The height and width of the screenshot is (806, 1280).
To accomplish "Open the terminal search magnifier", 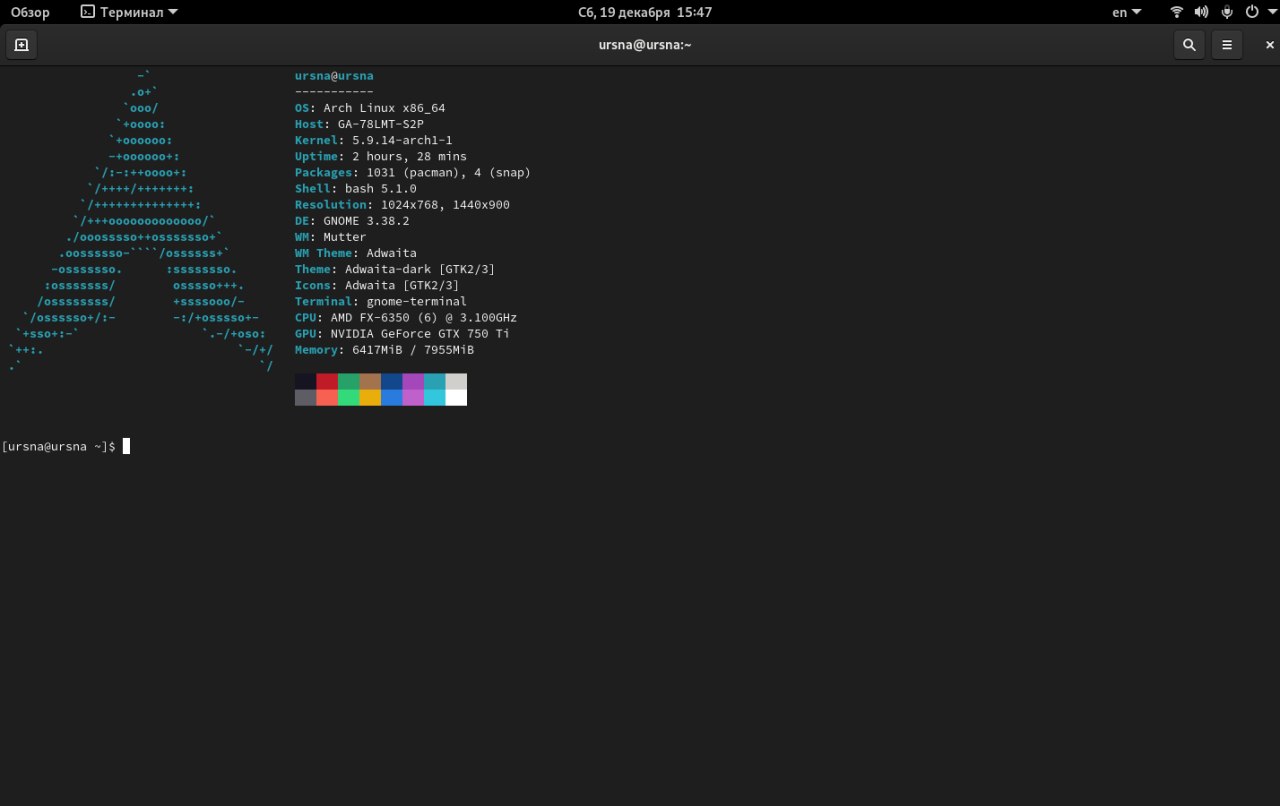I will click(x=1189, y=45).
